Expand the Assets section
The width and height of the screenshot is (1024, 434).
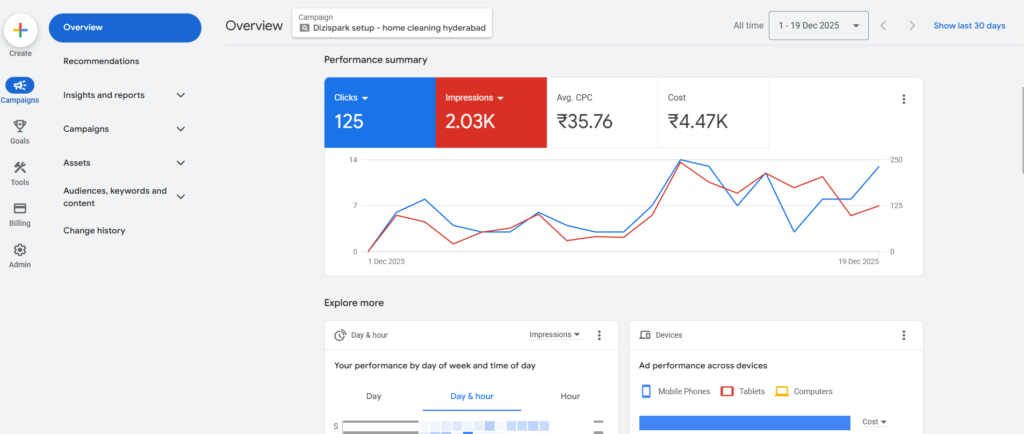point(181,163)
